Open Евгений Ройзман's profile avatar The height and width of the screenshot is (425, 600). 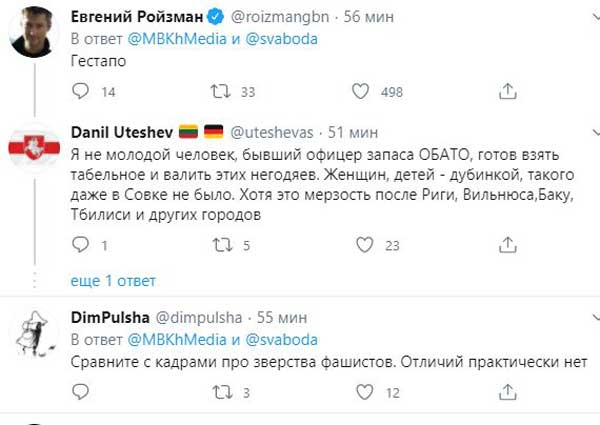(x=33, y=34)
